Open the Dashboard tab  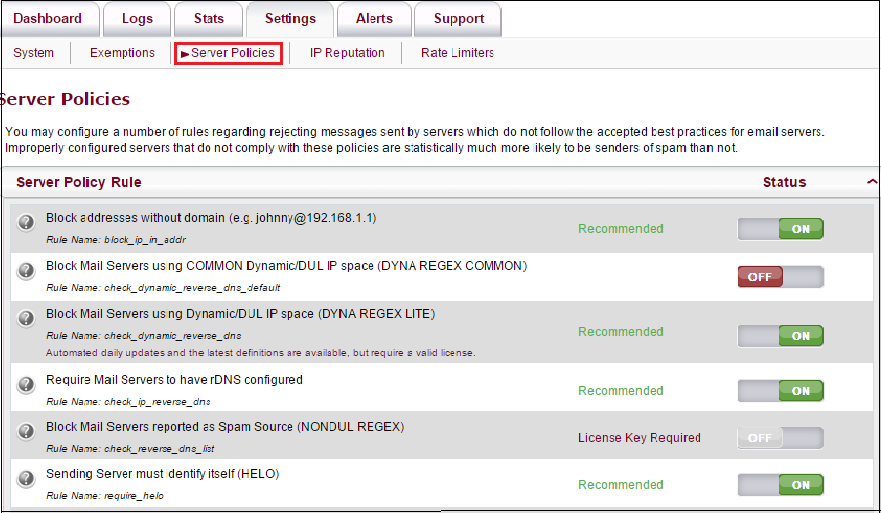tap(48, 19)
